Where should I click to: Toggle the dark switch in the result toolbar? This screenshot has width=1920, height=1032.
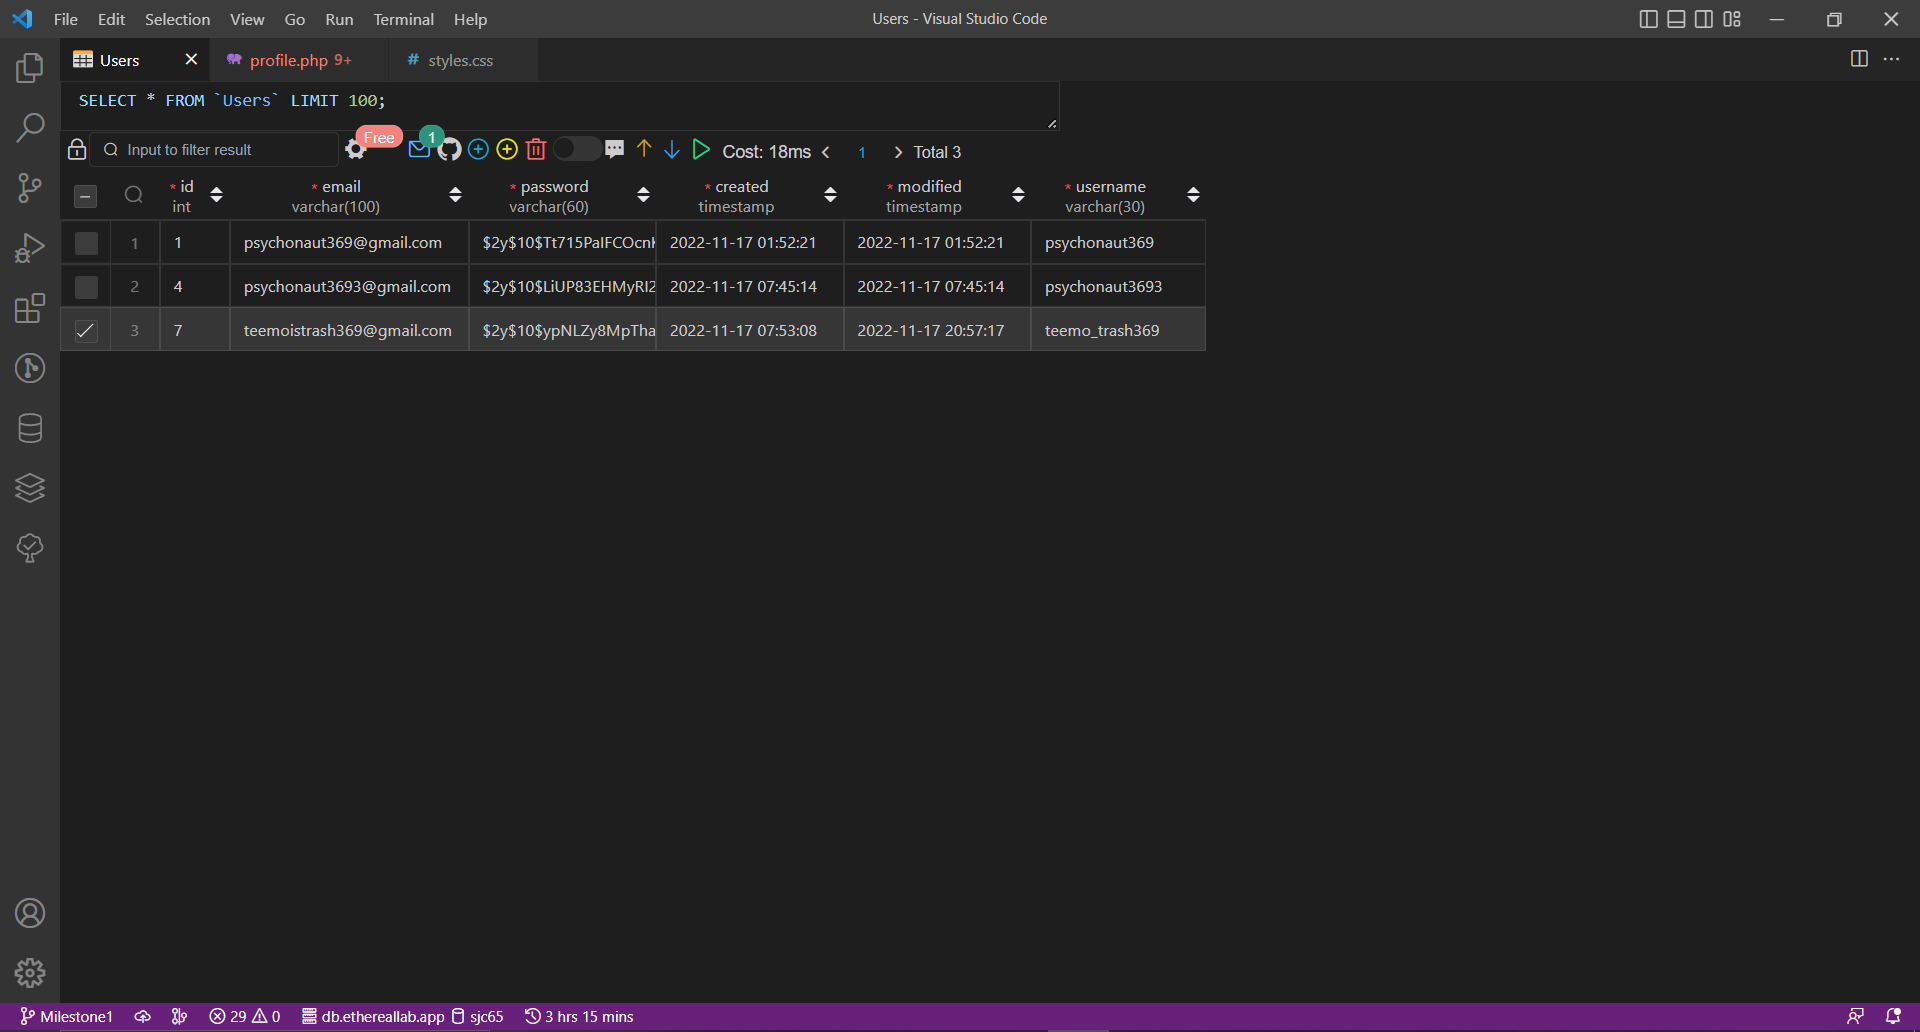click(577, 149)
